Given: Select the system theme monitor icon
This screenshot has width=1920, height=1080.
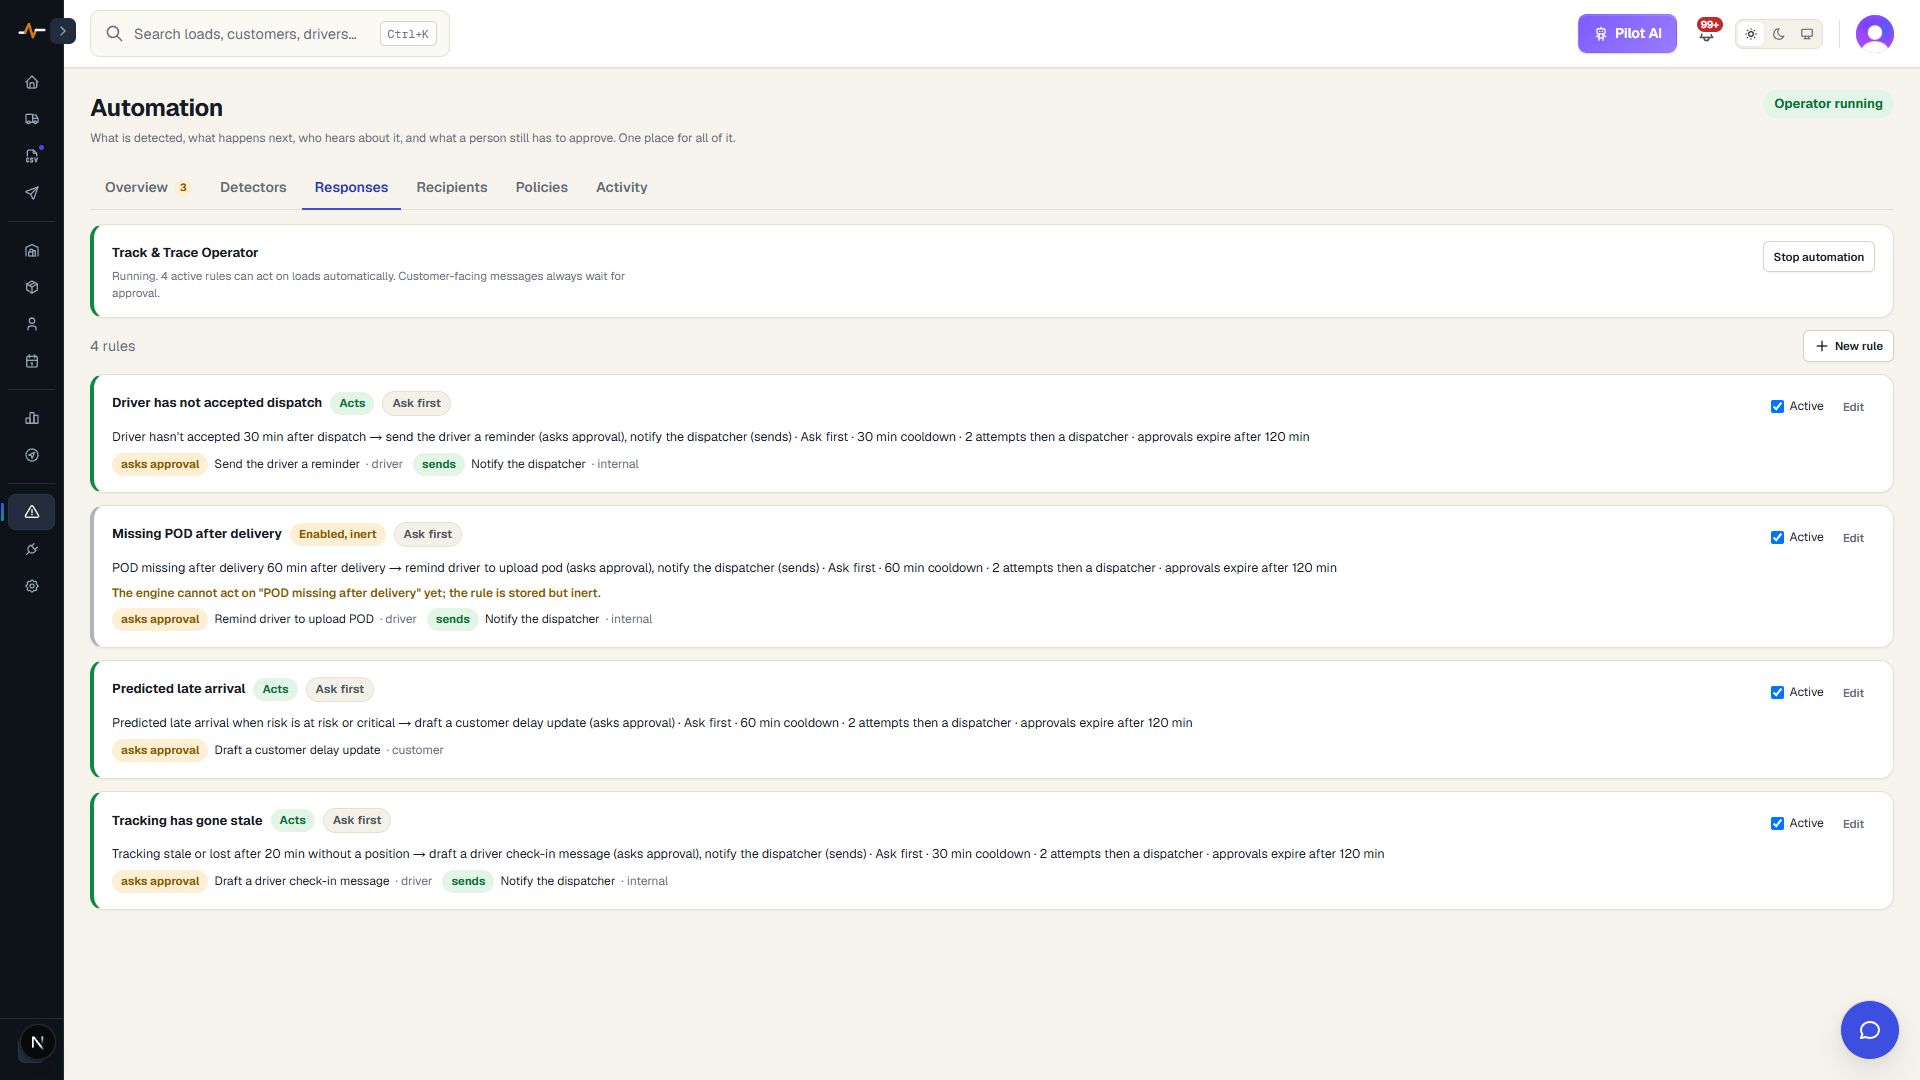Looking at the screenshot, I should click(1807, 34).
